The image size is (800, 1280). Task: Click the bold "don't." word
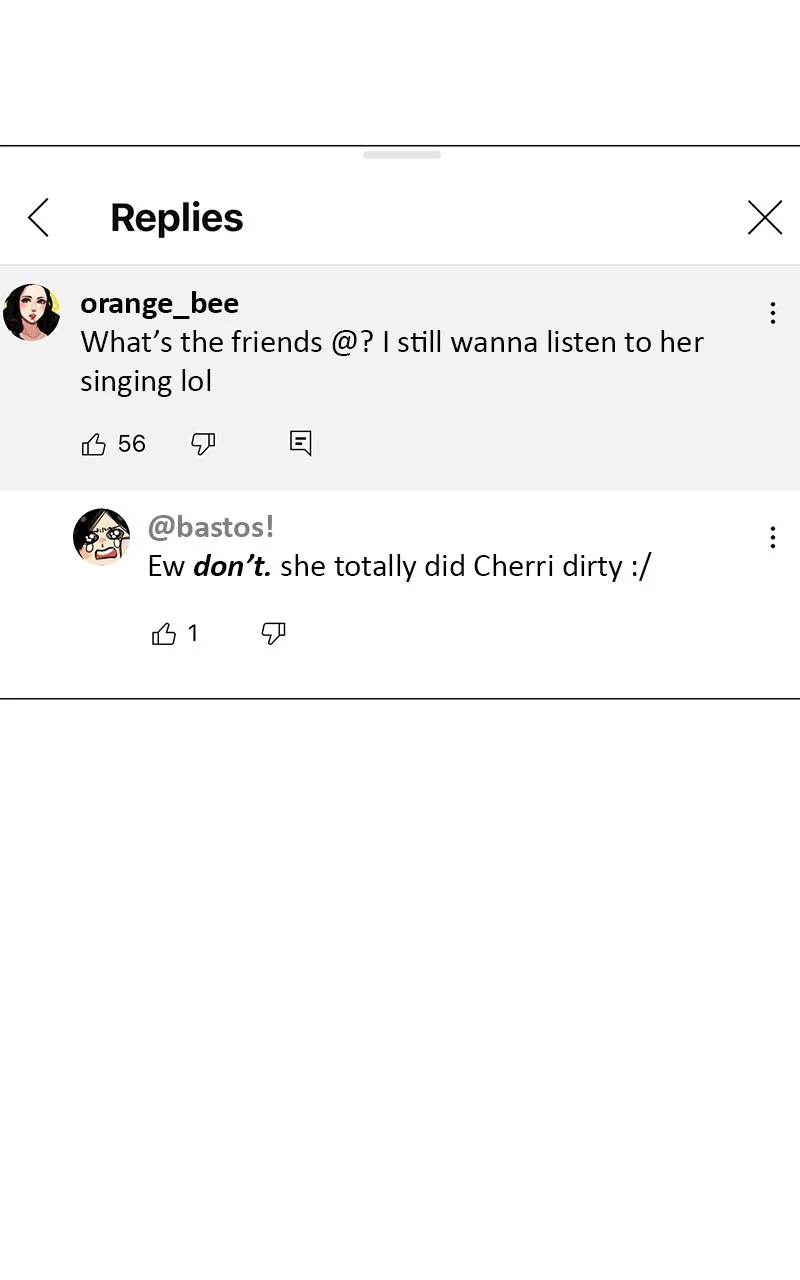coord(232,567)
